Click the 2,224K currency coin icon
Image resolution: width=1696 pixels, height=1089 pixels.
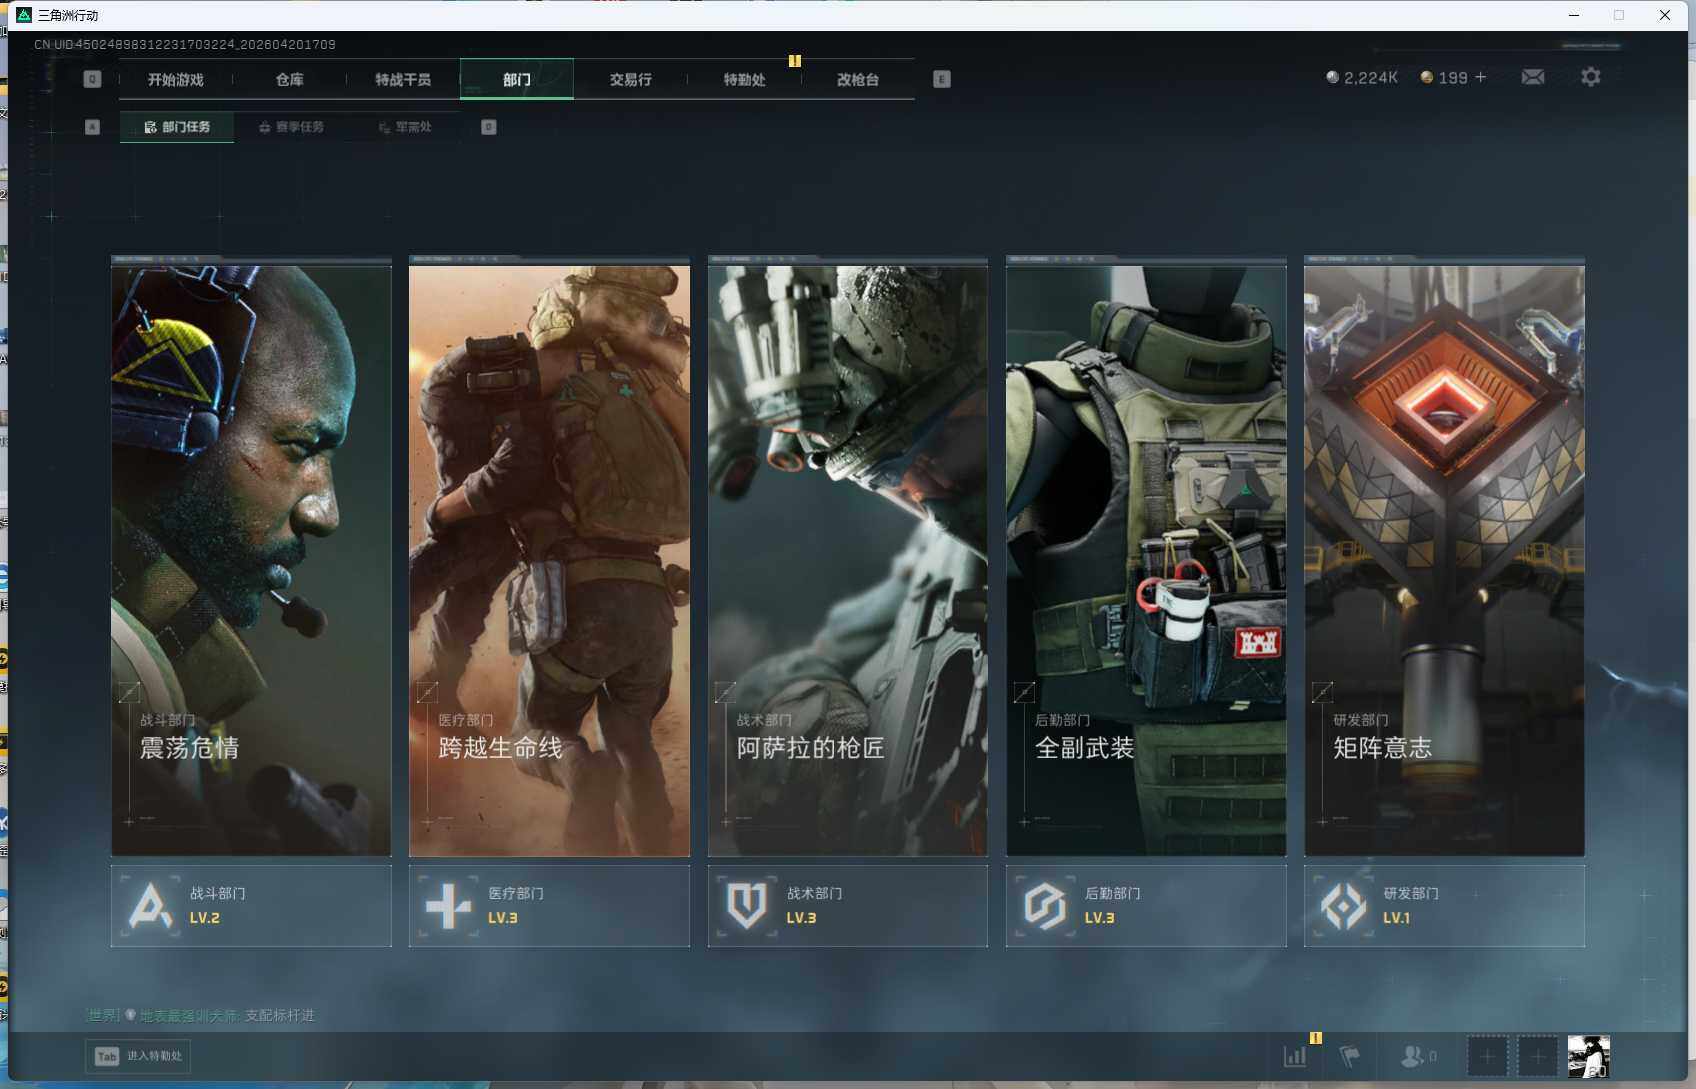[x=1332, y=77]
